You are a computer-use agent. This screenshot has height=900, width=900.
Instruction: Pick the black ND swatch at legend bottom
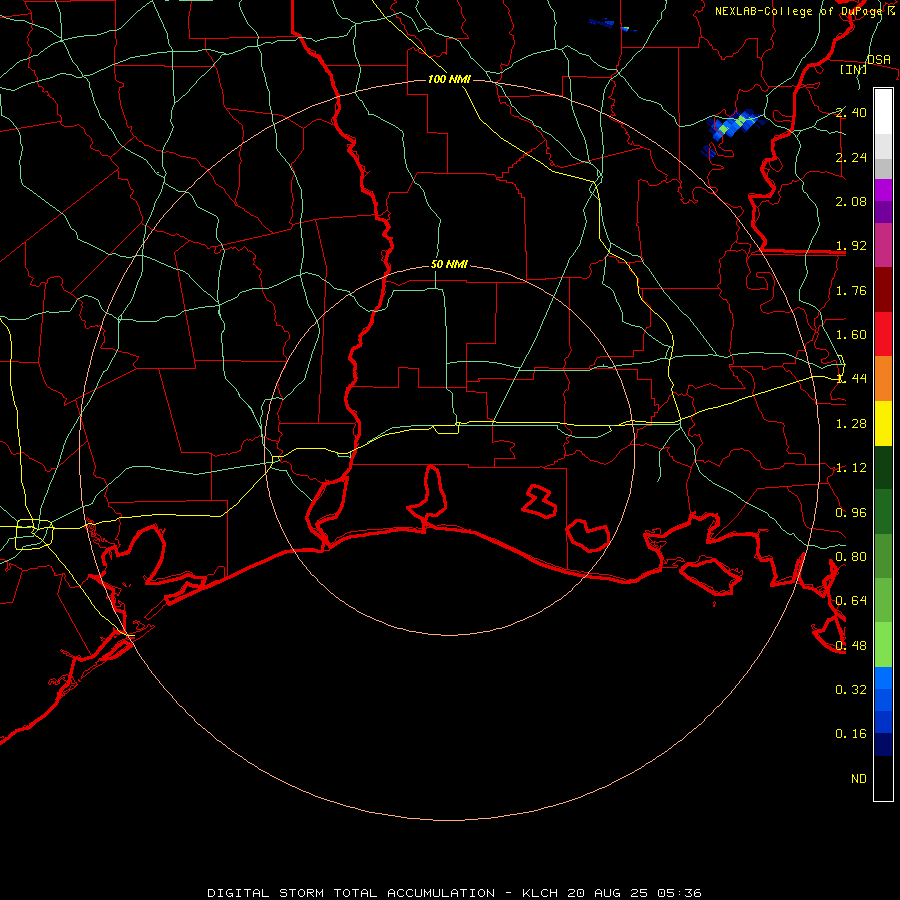pos(883,778)
